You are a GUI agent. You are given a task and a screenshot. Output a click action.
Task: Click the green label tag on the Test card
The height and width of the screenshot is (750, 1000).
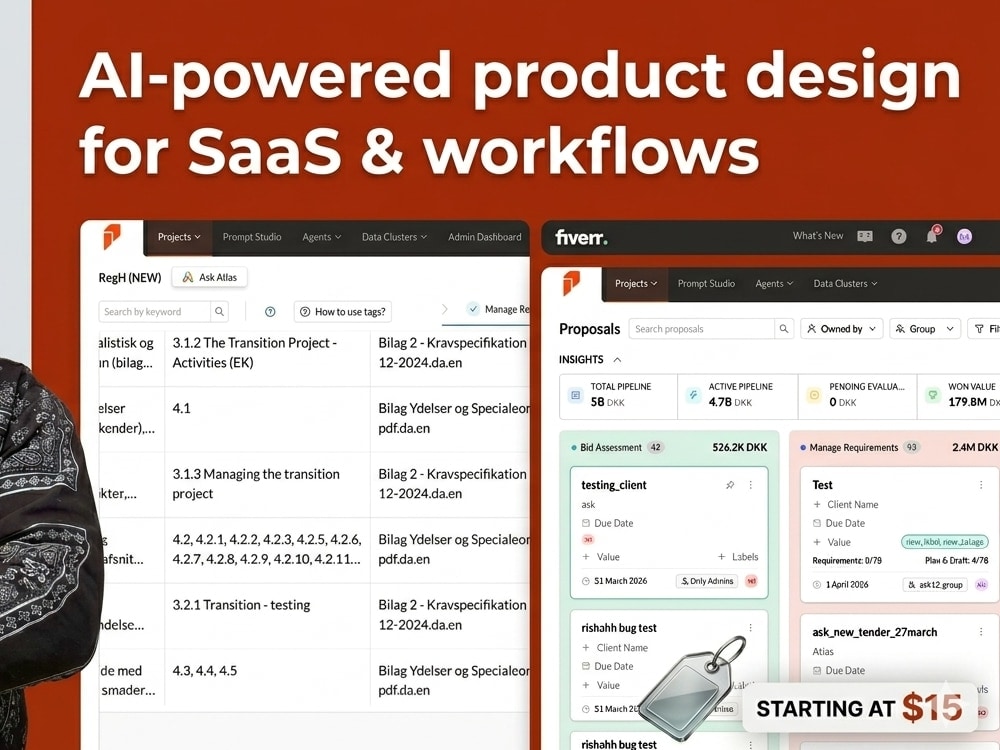tap(945, 542)
